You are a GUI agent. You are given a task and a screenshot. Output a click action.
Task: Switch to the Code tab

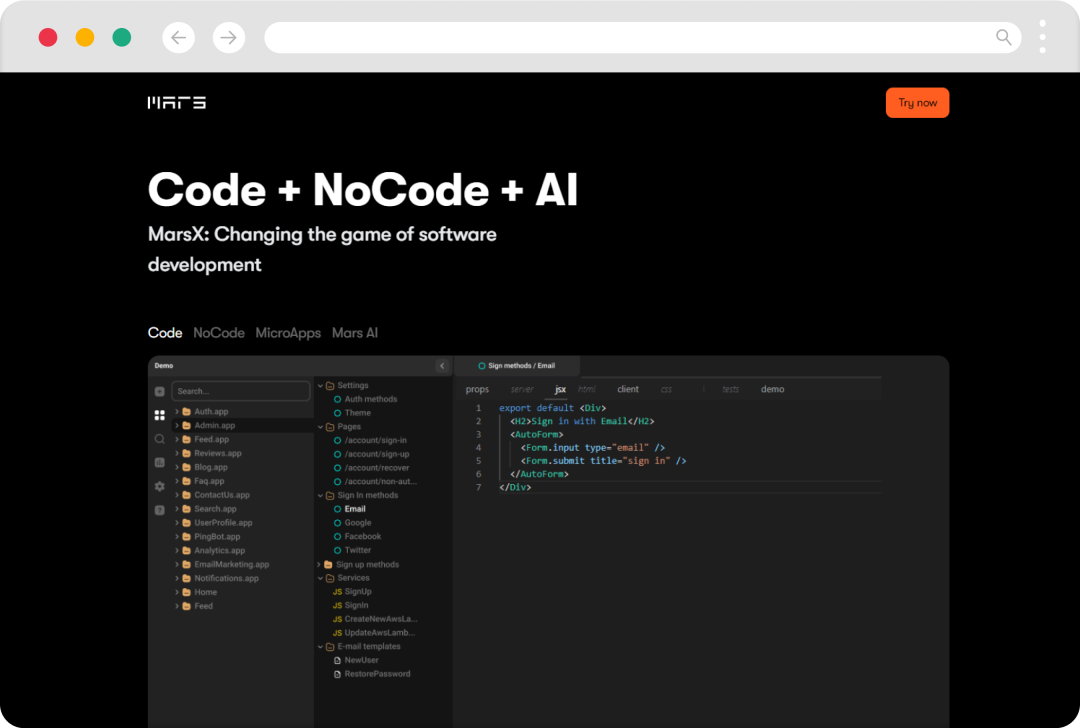(x=165, y=333)
